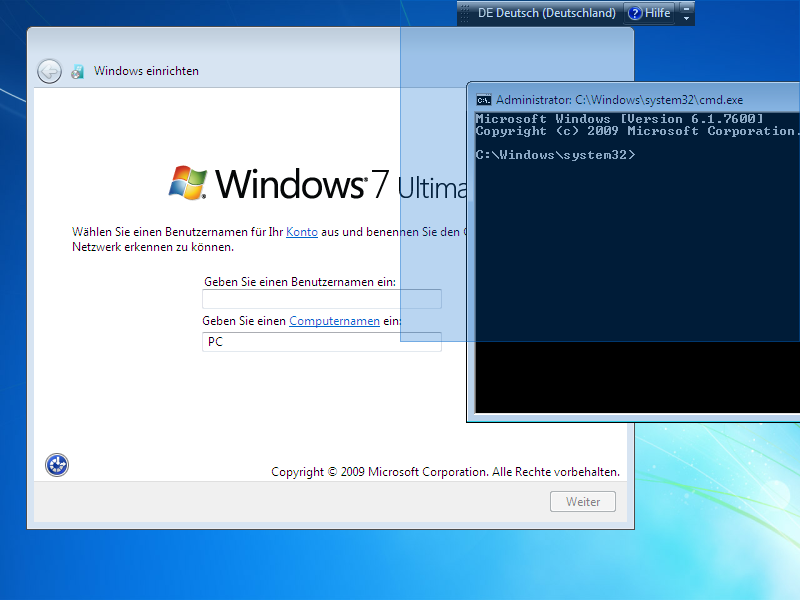800x600 pixels.
Task: Click the cmd.exe window title text
Action: click(x=619, y=100)
